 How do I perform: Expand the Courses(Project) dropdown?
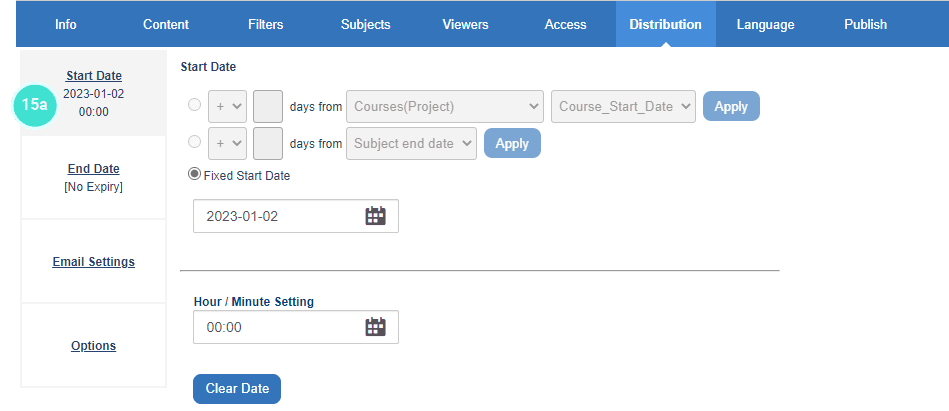coord(445,107)
